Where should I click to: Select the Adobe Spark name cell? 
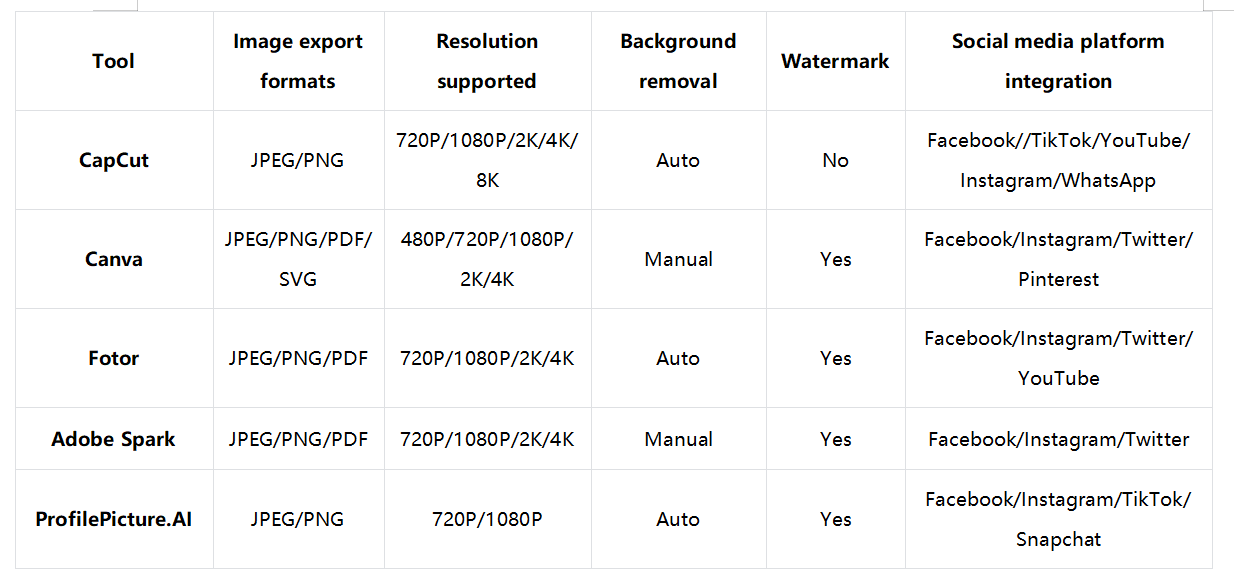113,439
